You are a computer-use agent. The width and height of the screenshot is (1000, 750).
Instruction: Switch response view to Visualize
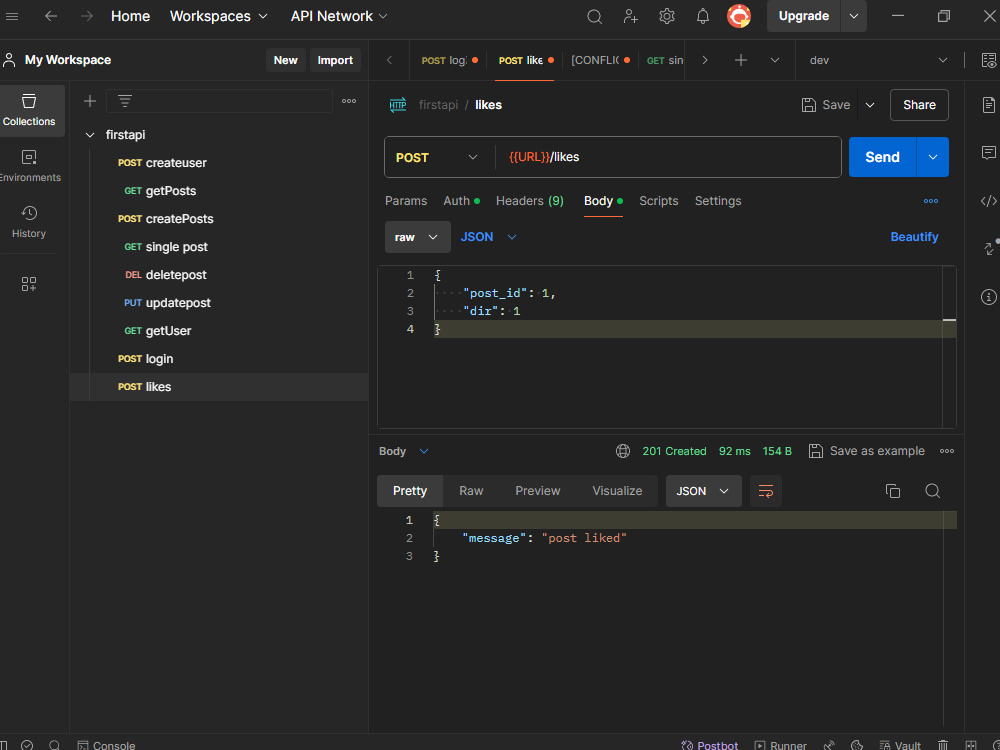click(x=617, y=490)
